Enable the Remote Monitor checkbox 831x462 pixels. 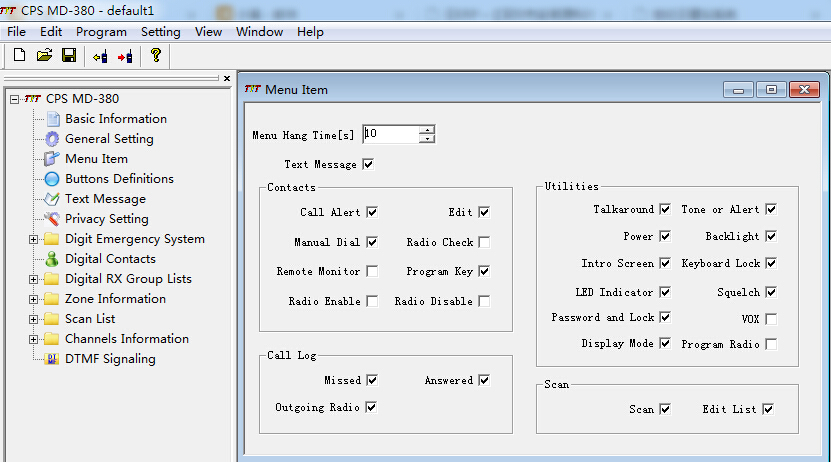pyautogui.click(x=372, y=271)
